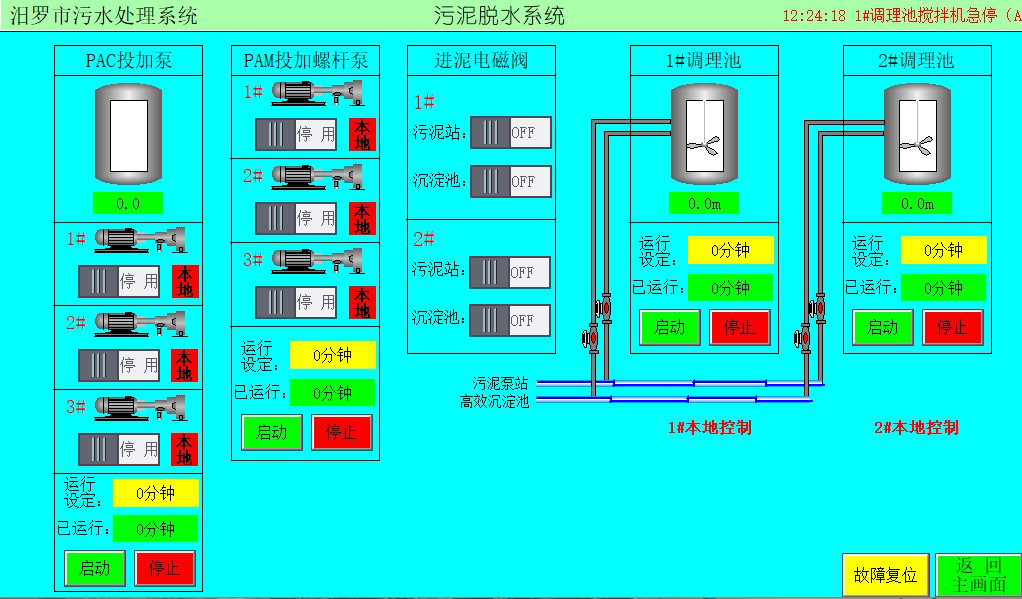Select the PAC 1# pump motor icon
1022x599 pixels.
click(x=139, y=240)
